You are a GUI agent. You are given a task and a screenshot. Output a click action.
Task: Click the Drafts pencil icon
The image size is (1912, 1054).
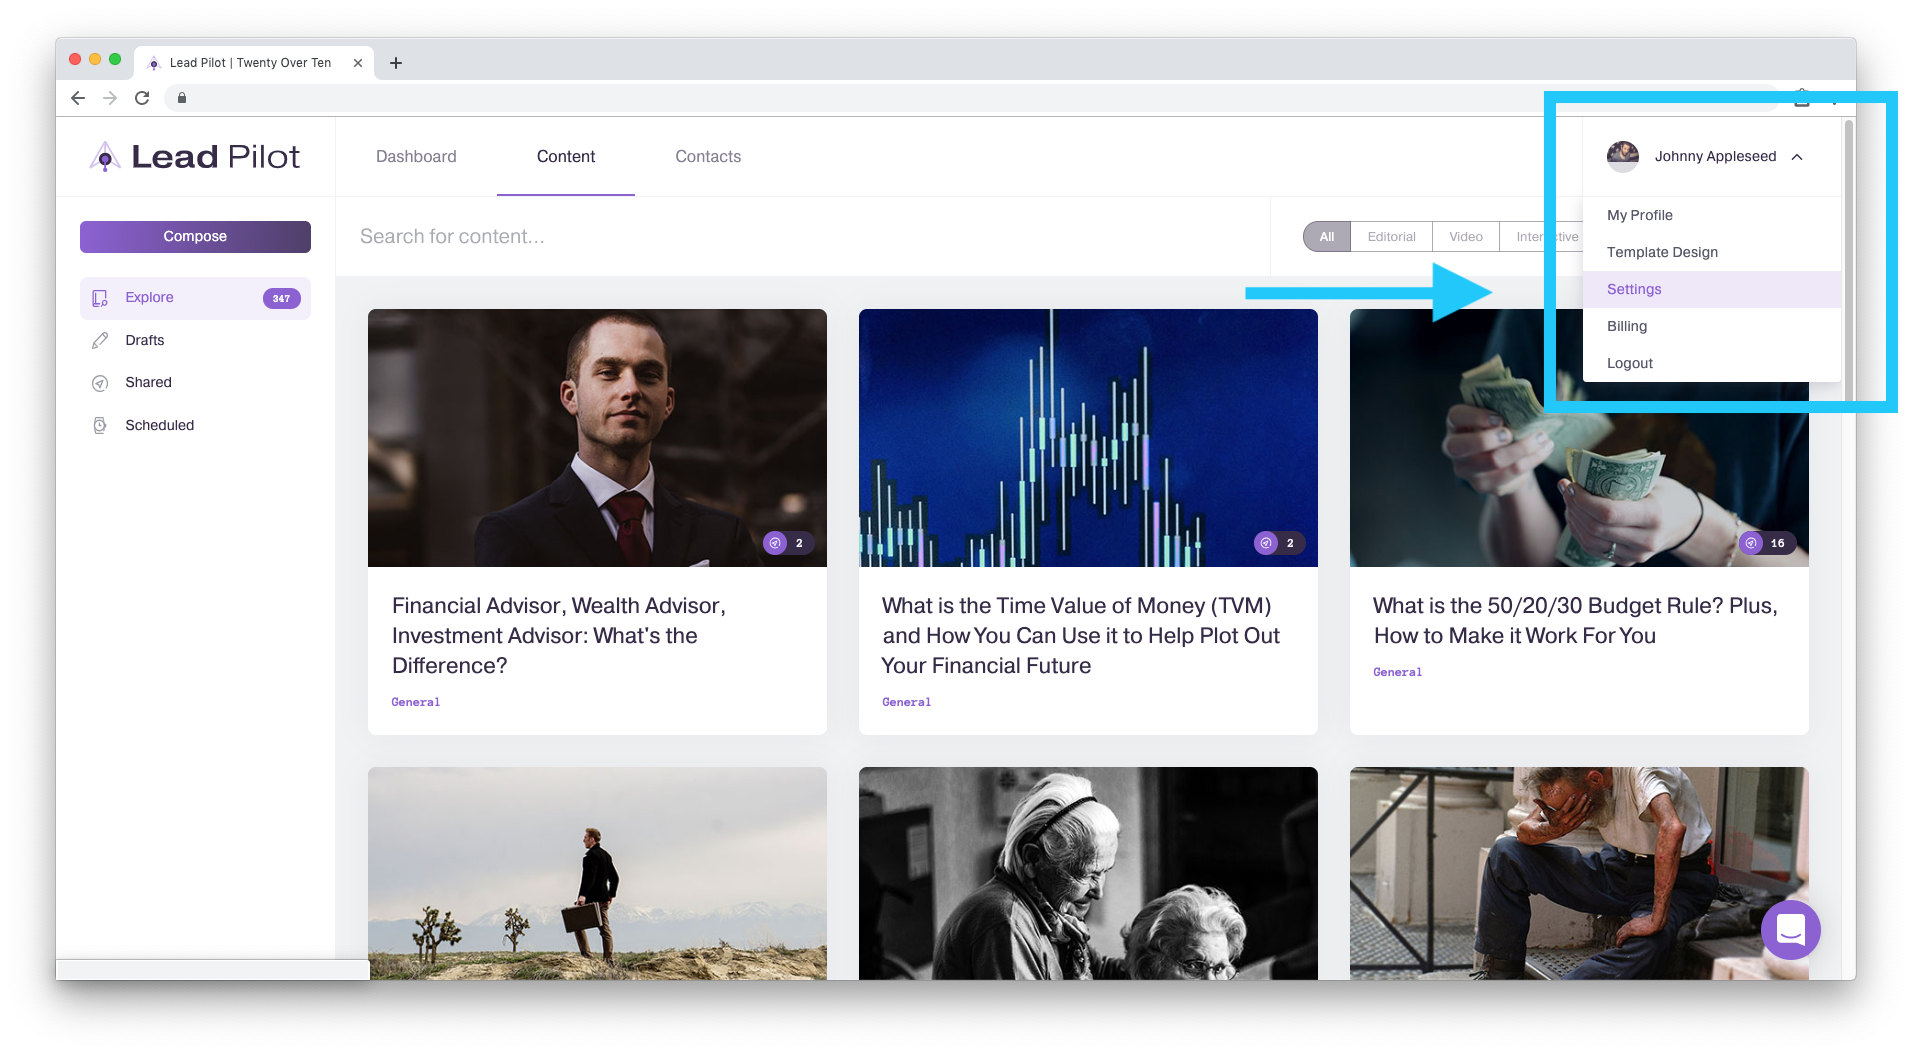(100, 341)
